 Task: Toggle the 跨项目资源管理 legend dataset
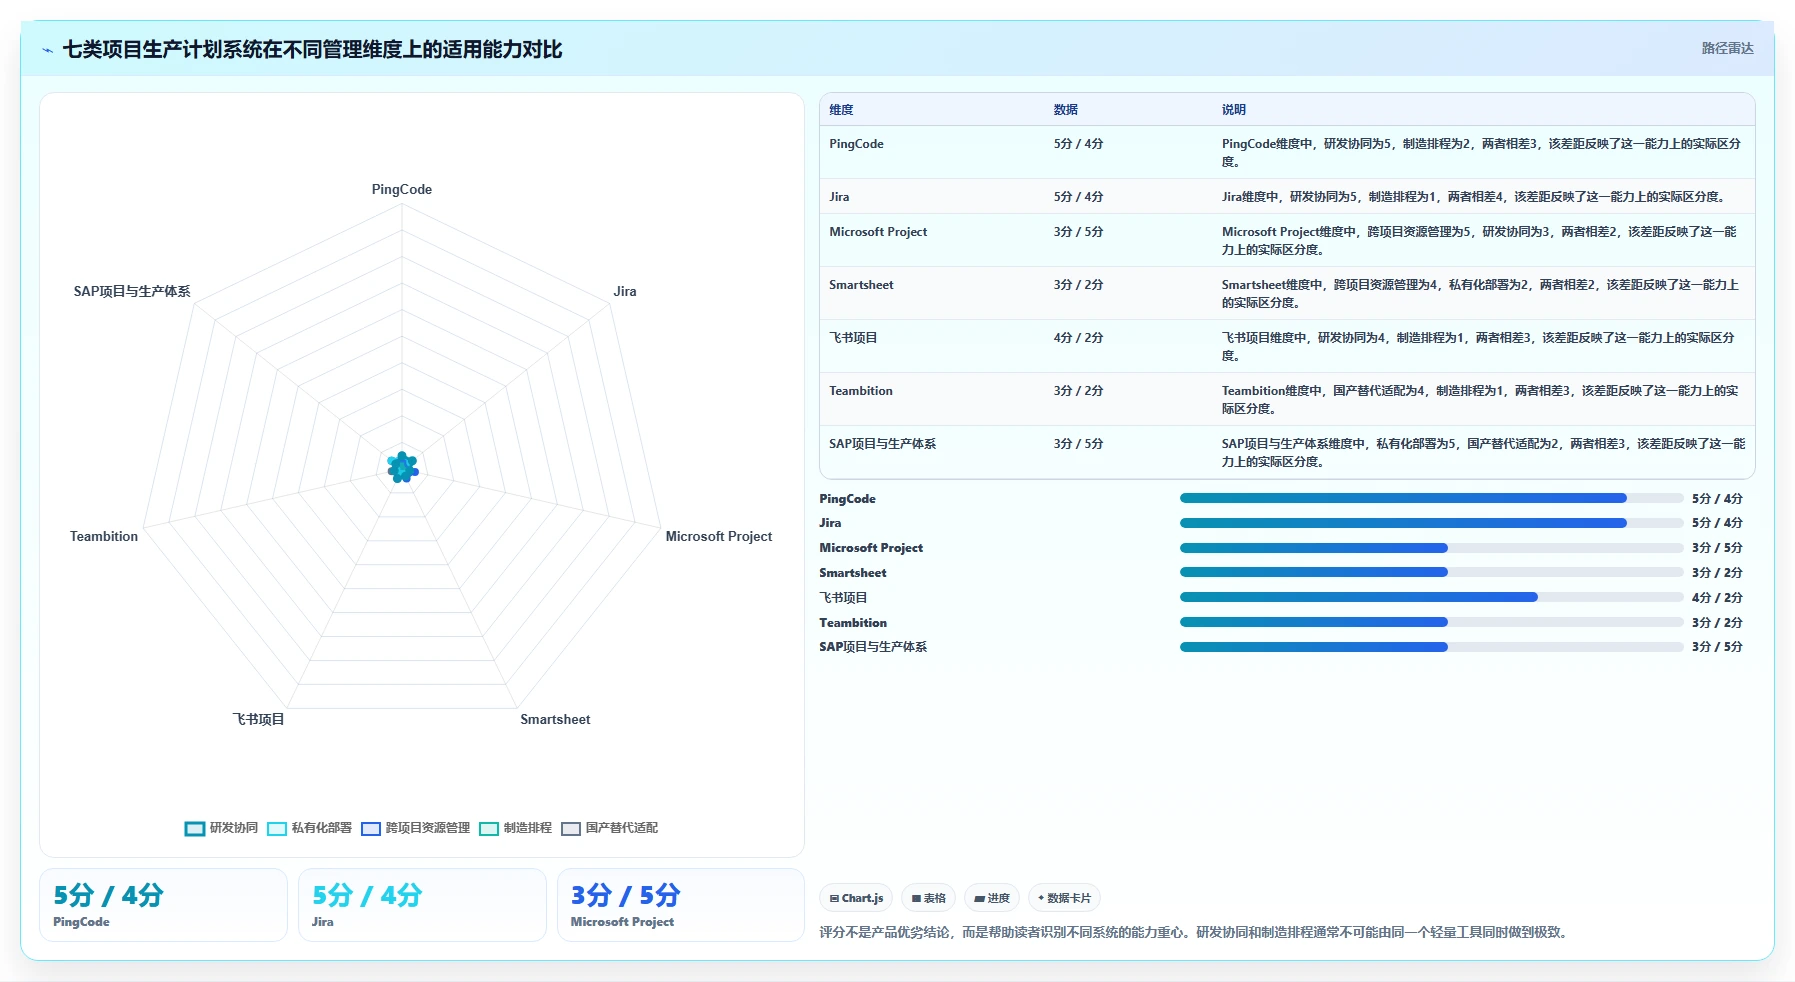[415, 828]
